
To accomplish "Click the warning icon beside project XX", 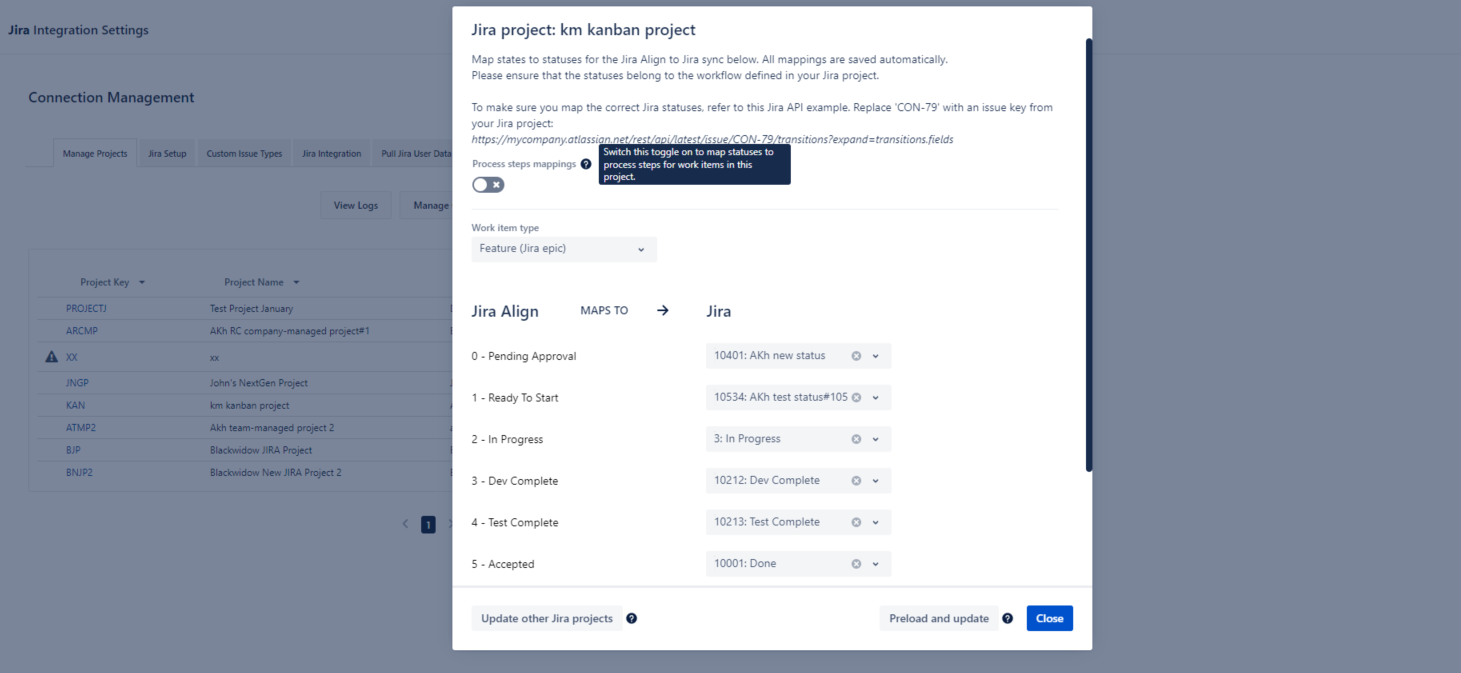I will pos(52,357).
